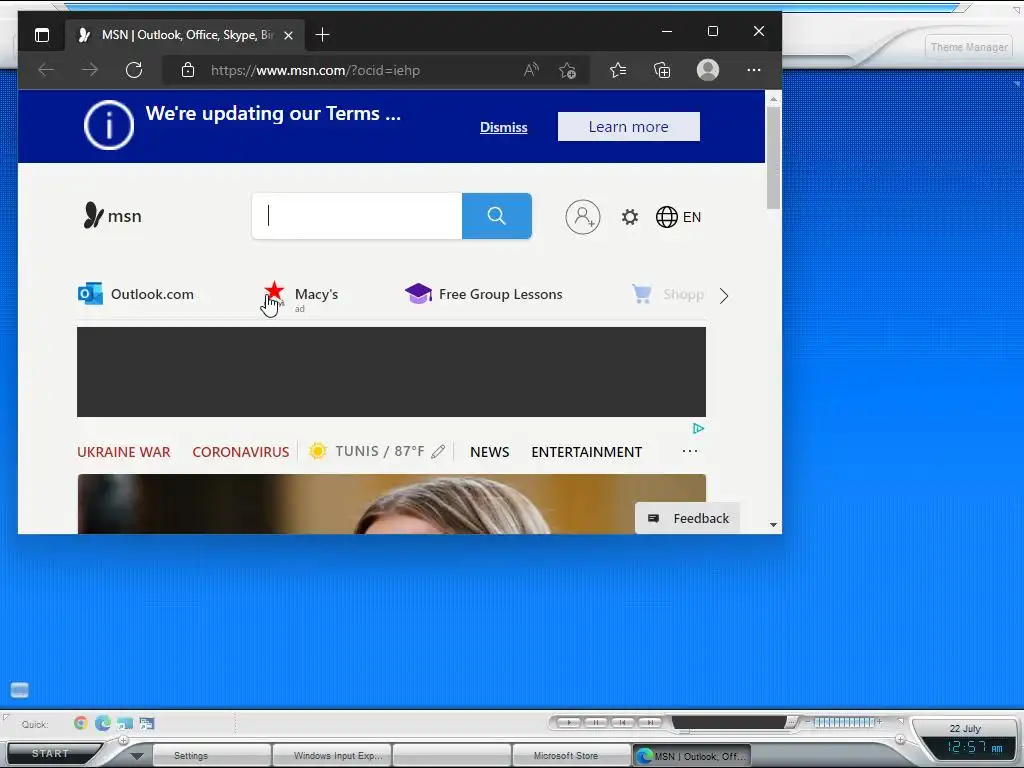1024x768 pixels.
Task: Show more shortcuts with right chevron
Action: 724,296
